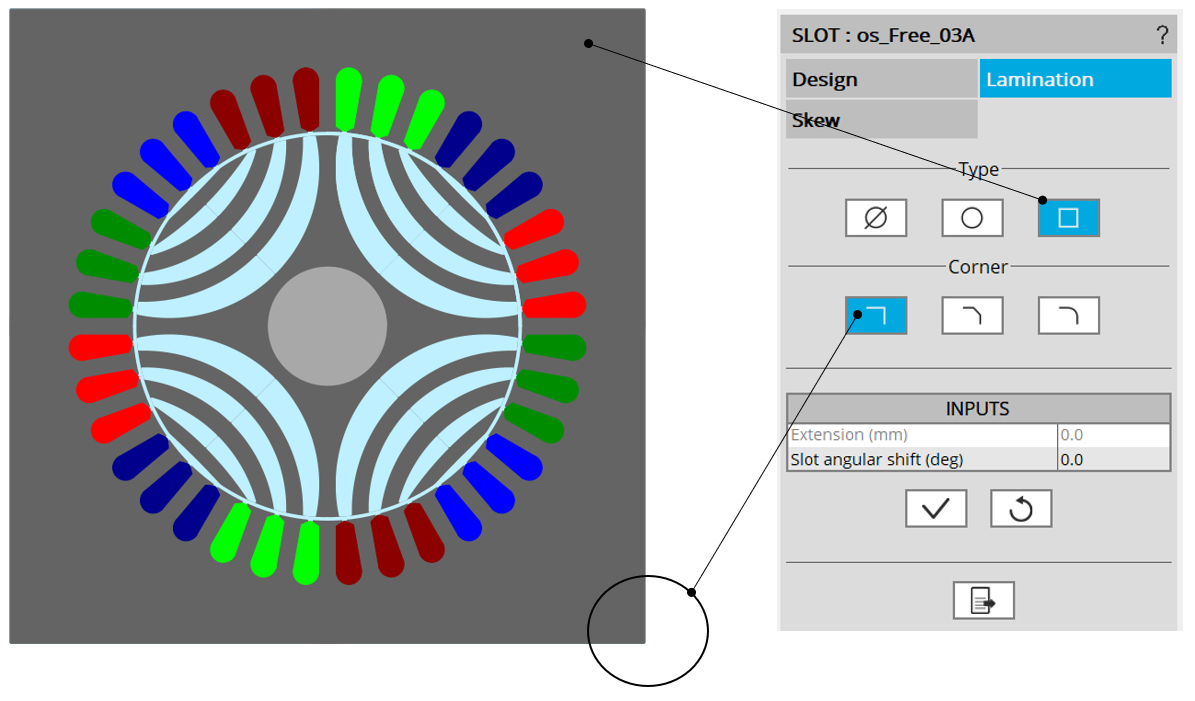Select the slashed circle lamination type
The height and width of the screenshot is (701, 1195).
pyautogui.click(x=875, y=217)
